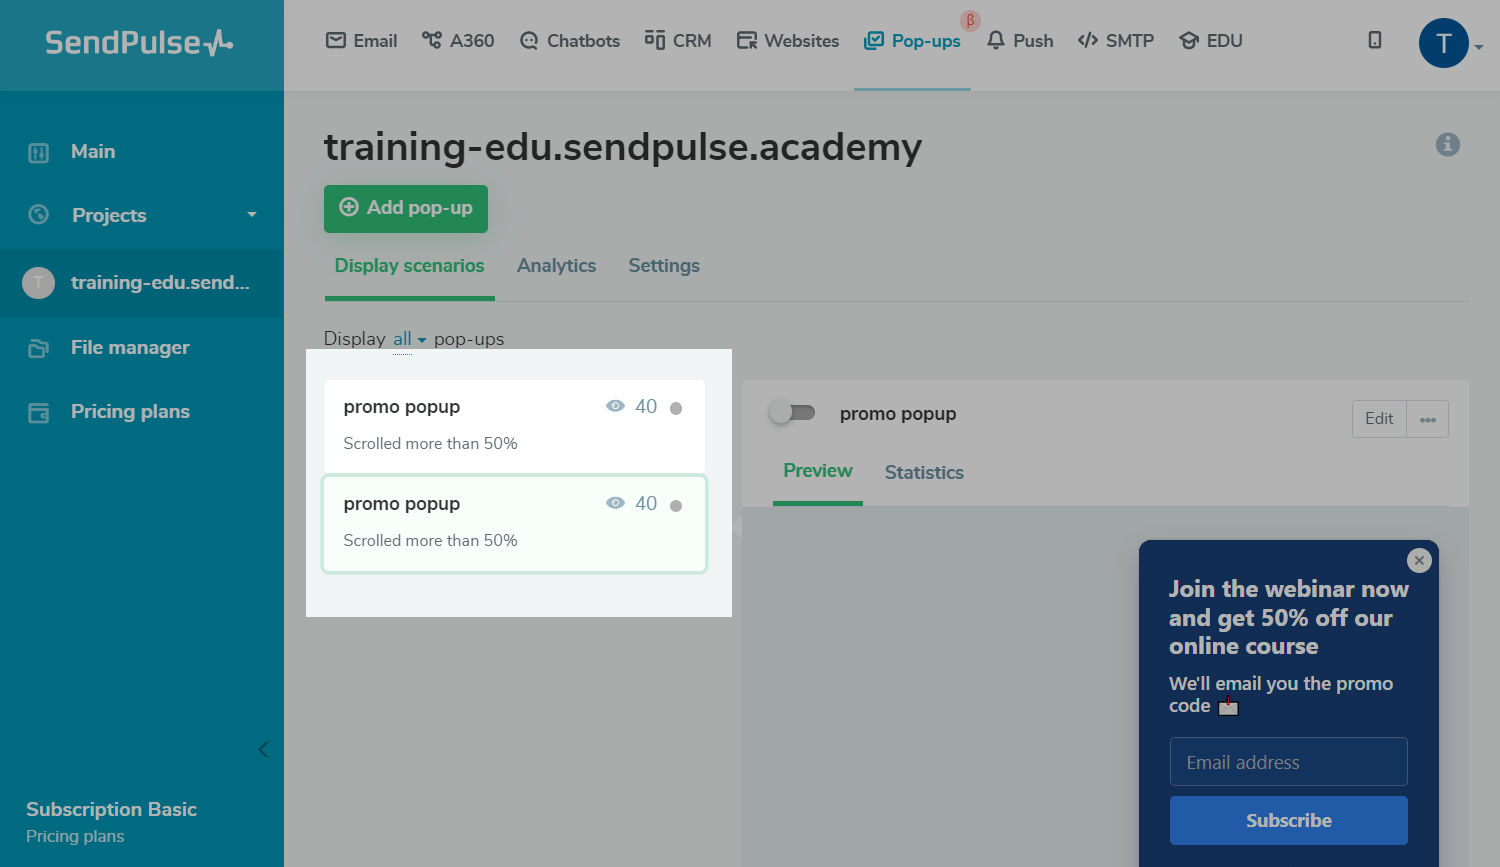Expand the Projects sidebar dropdown

141,215
